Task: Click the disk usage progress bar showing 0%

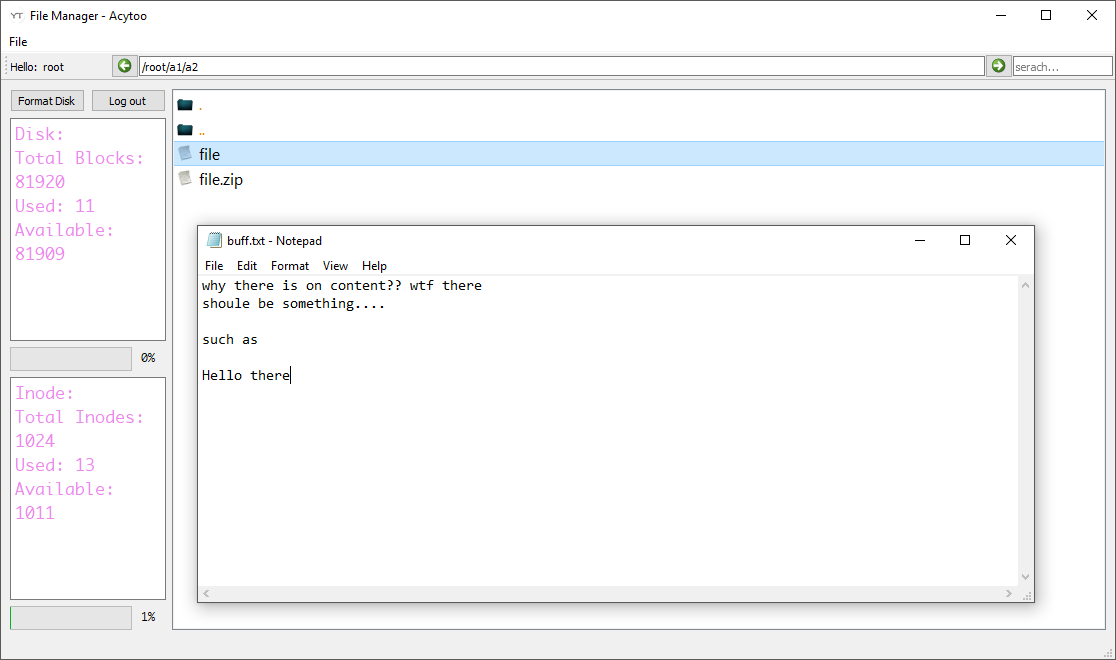Action: 70,357
